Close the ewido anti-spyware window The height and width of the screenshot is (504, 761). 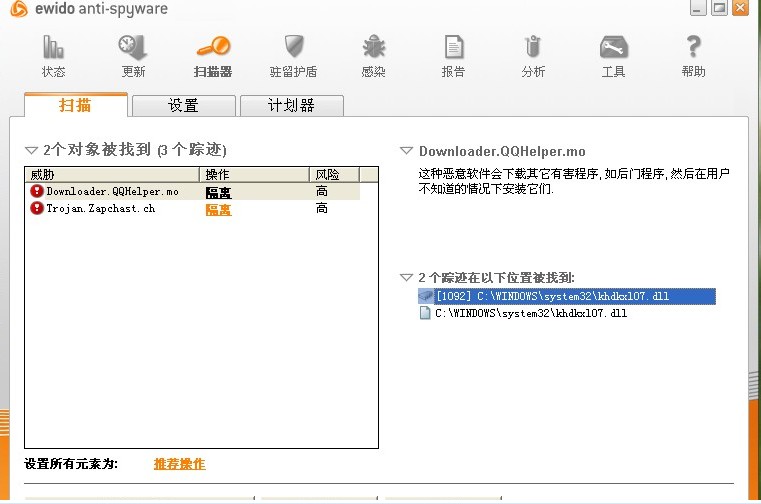coord(740,8)
